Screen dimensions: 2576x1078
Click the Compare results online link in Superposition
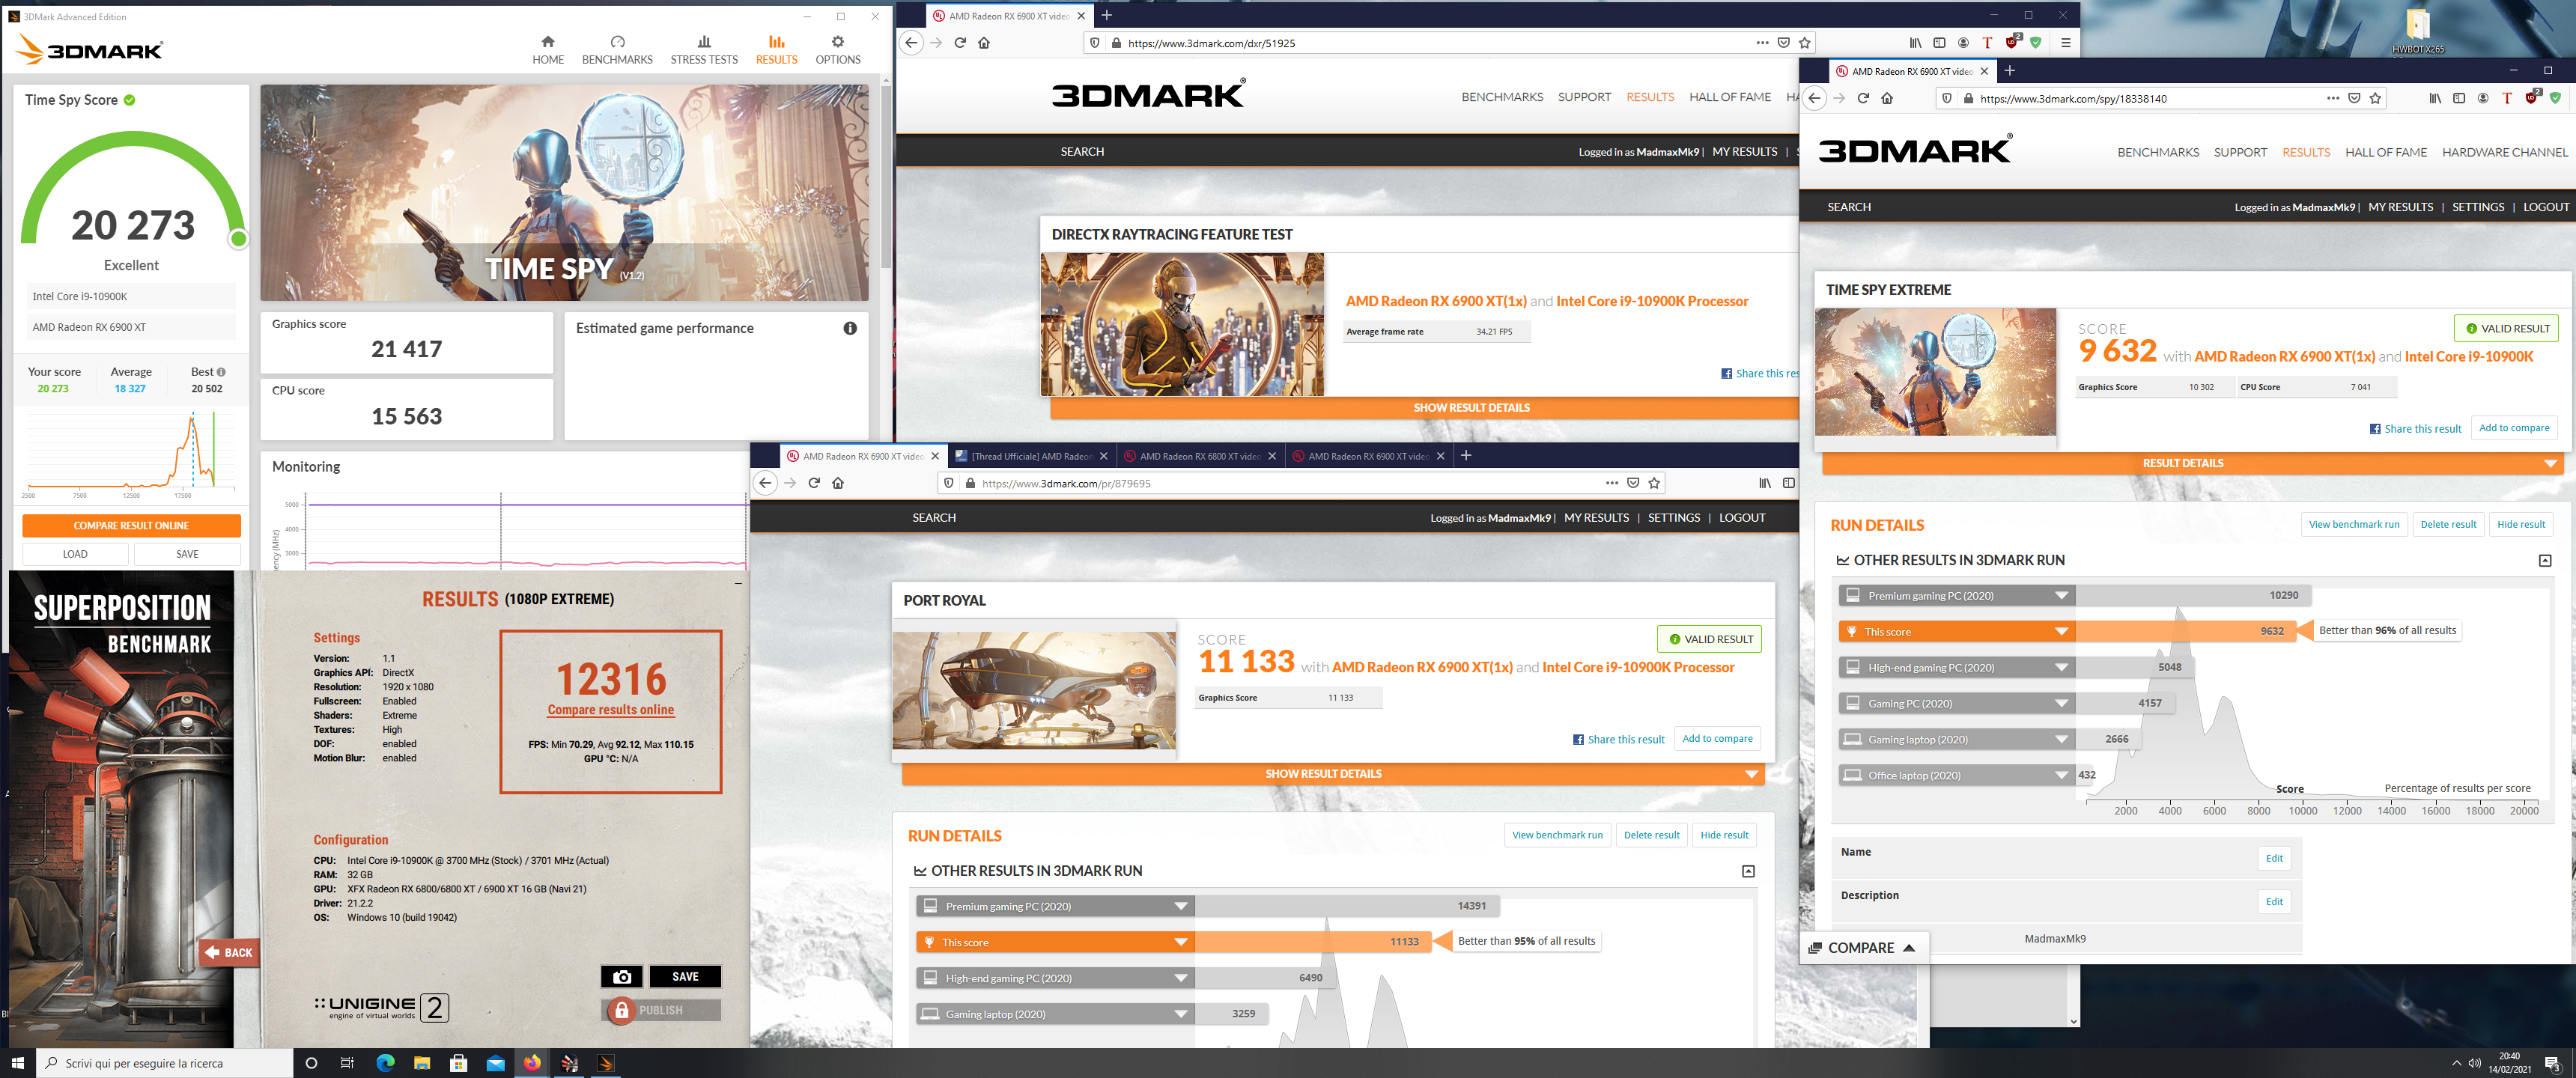click(610, 710)
